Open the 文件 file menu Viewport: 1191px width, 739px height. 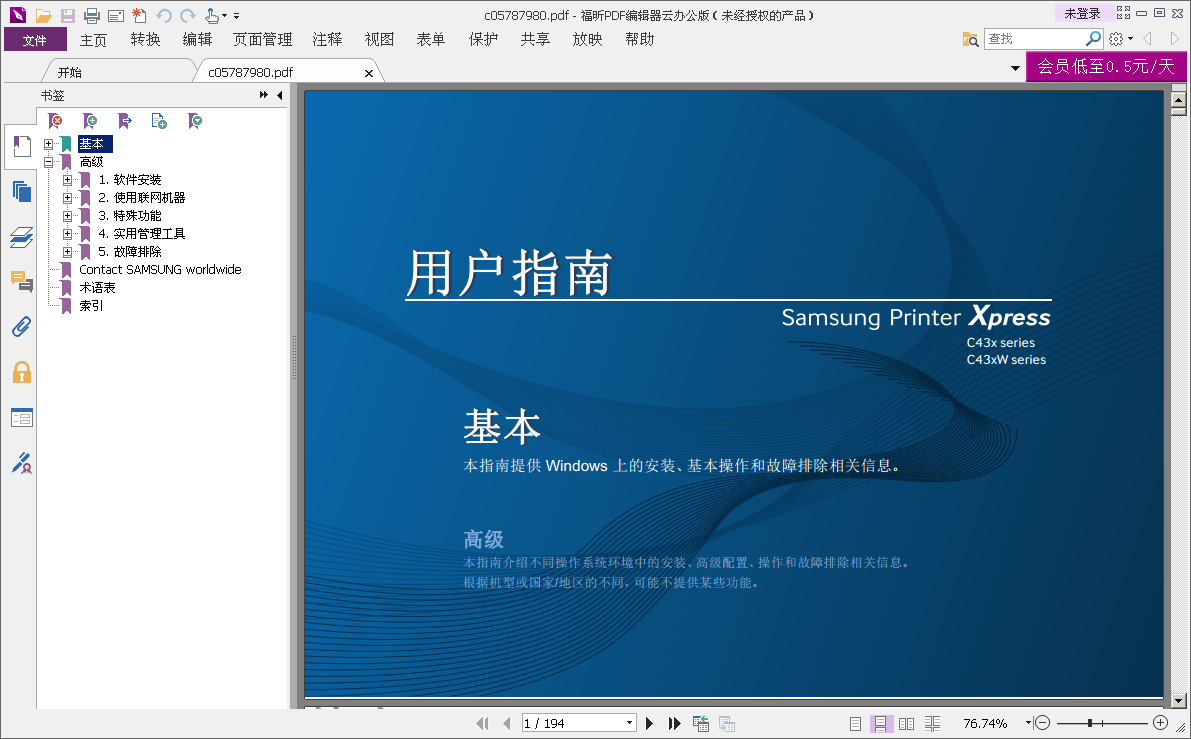point(35,39)
